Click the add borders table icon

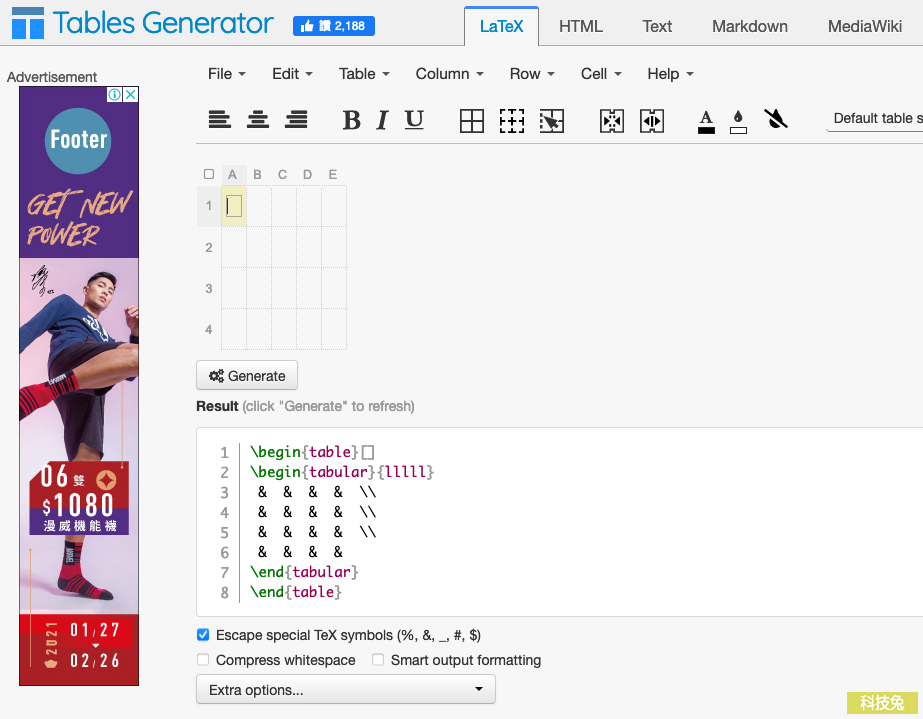click(471, 119)
